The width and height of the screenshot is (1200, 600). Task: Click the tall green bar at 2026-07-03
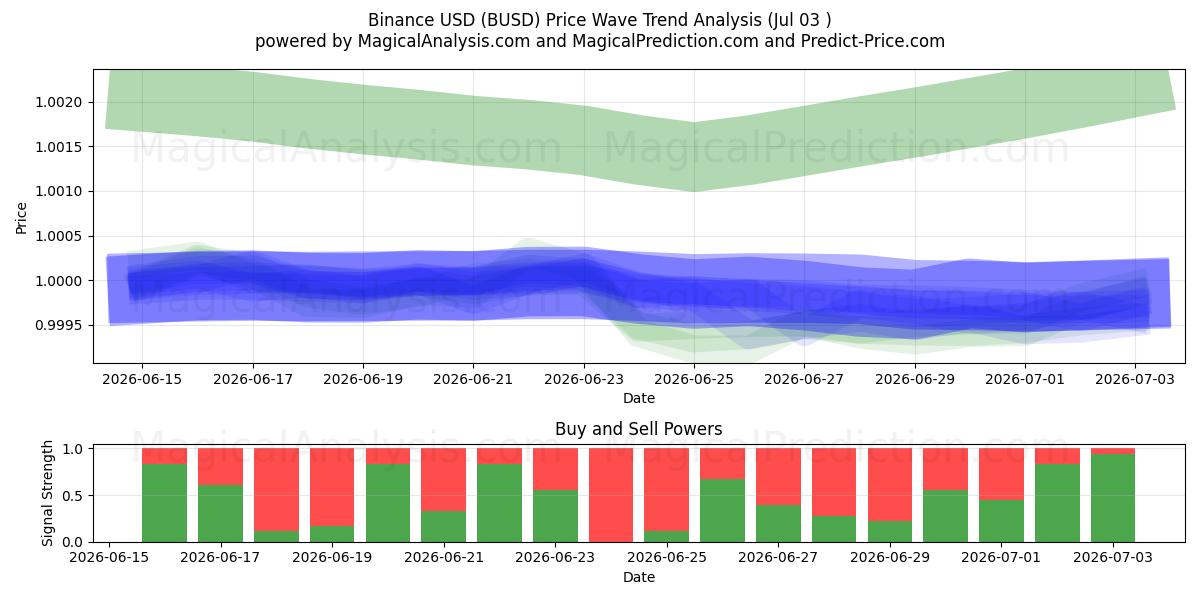click(x=1113, y=498)
